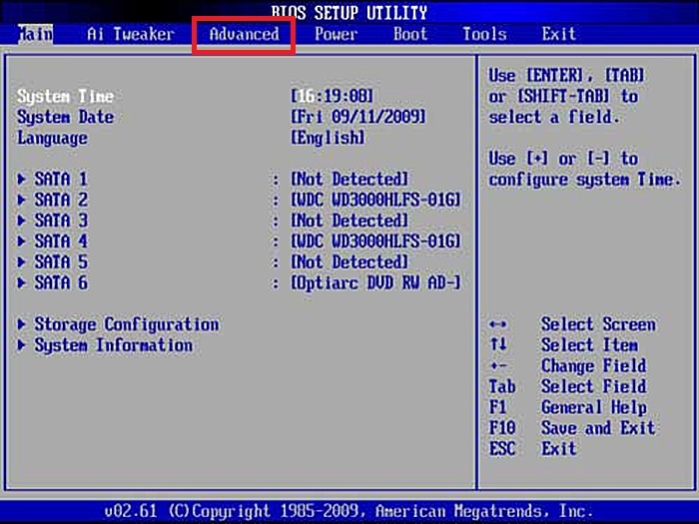Open the Storage Configuration submenu
This screenshot has height=524, width=699.
tap(127, 324)
